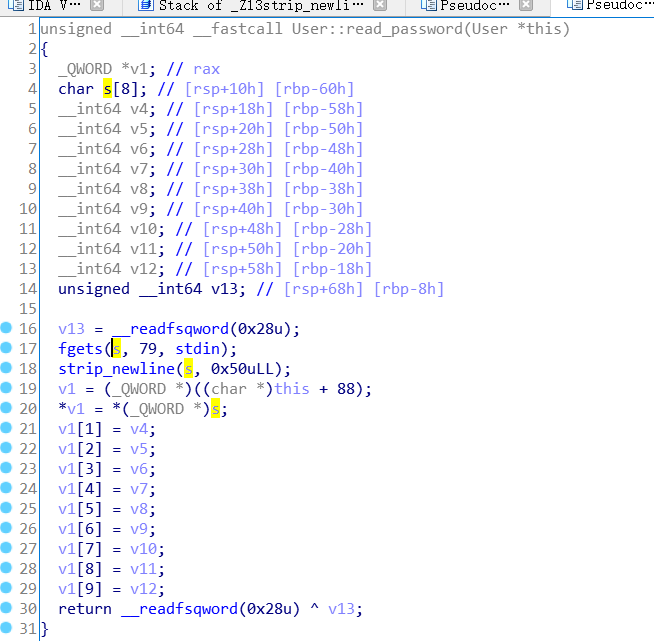The image size is (654, 641).
Task: Close the Pseudocode tab beside the Stack tab
Action: pyautogui.click(x=526, y=5)
